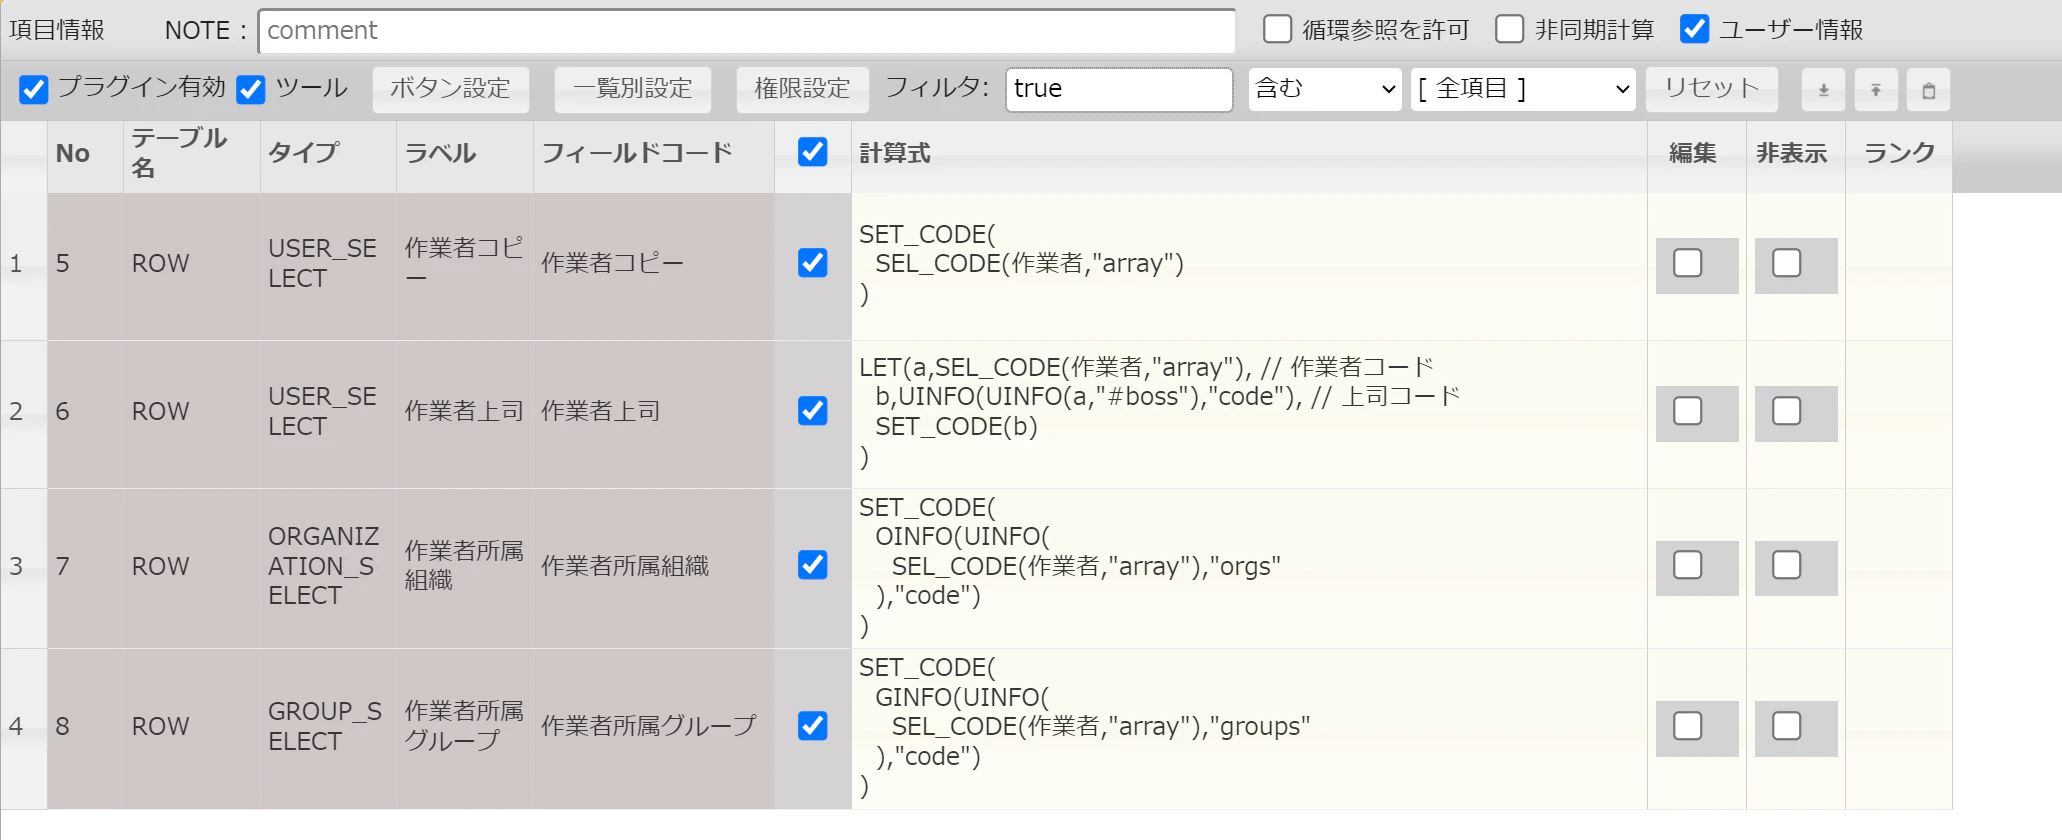Viewport: 2062px width, 840px height.
Task: Click the download arrow icon button
Action: (x=1823, y=90)
